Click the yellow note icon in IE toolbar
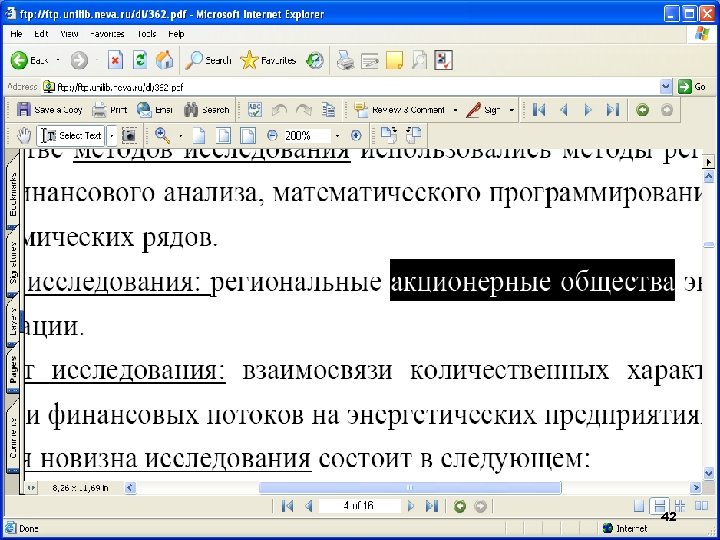Image resolution: width=720 pixels, height=540 pixels. tap(394, 60)
